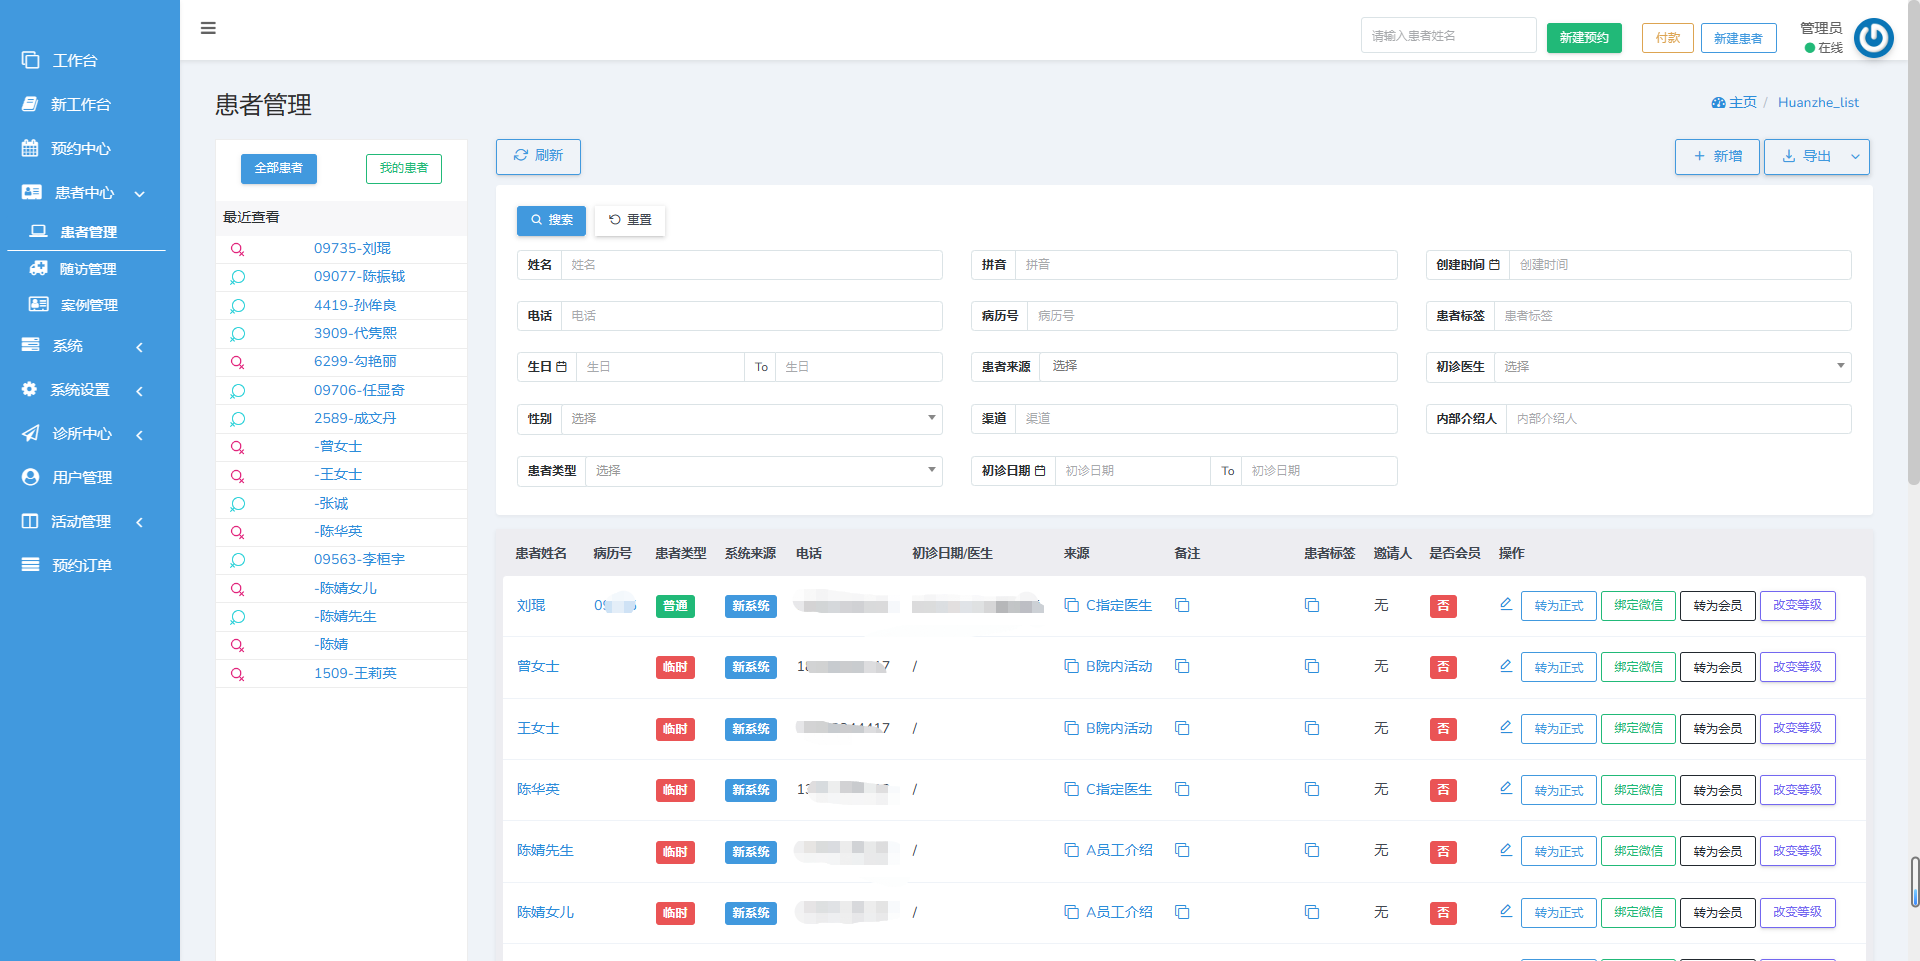Open patient 刘琨 in the table

pyautogui.click(x=531, y=606)
